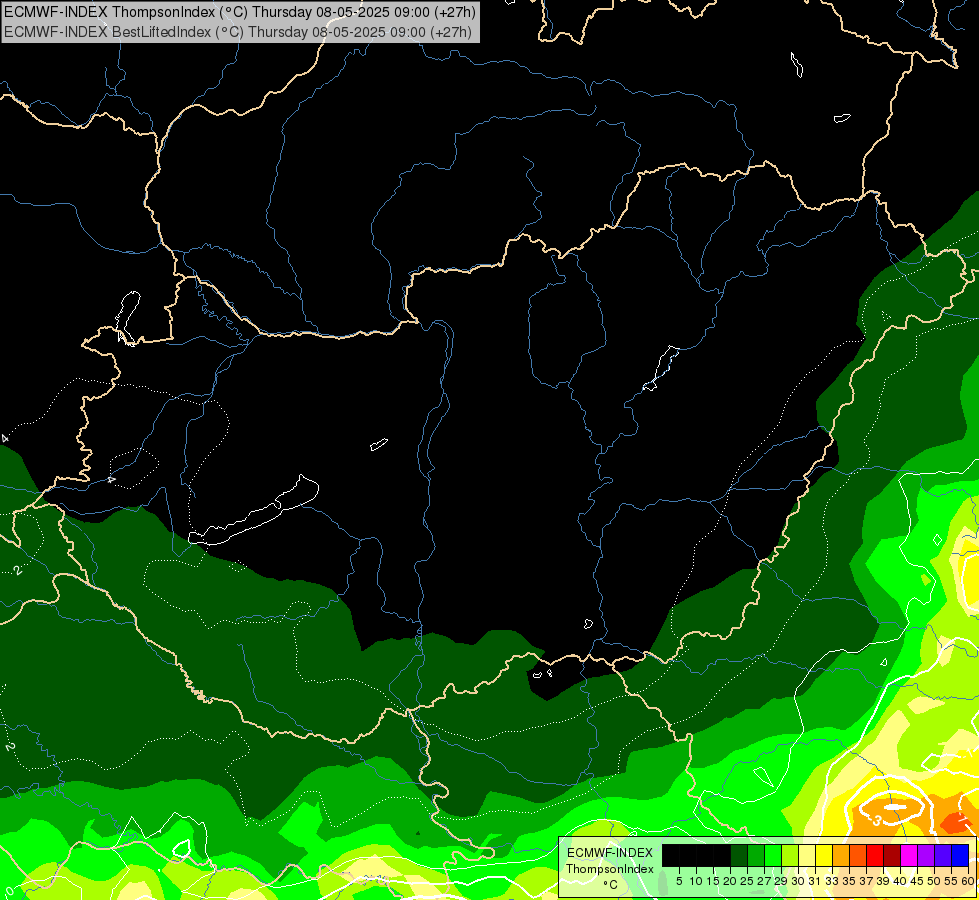Click the legend label '10'
979x900 pixels.
(696, 881)
